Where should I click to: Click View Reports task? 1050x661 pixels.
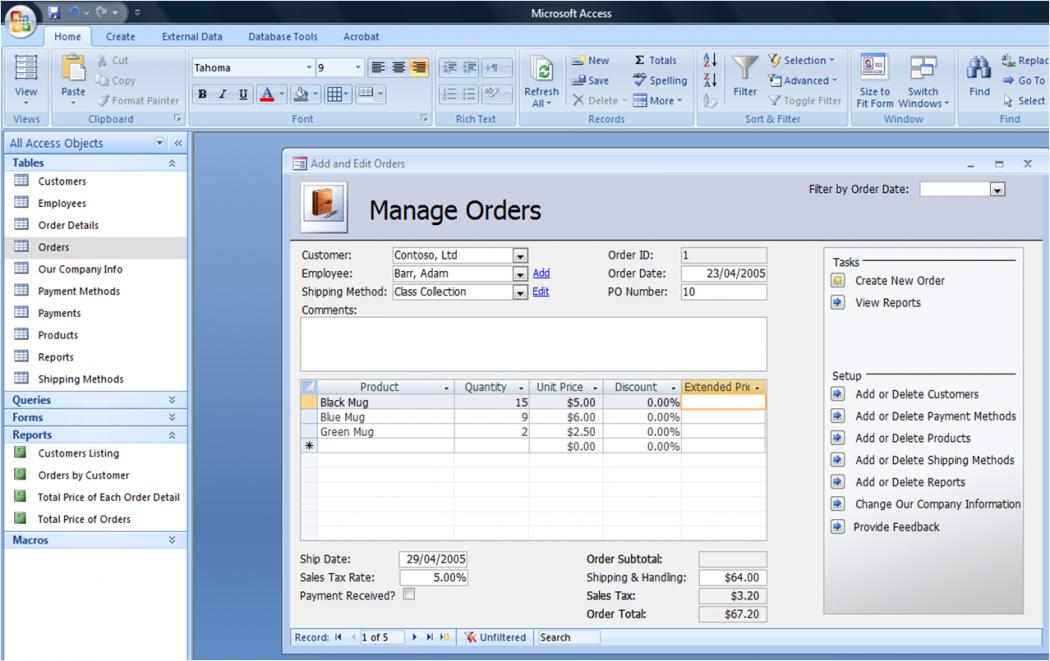point(887,303)
